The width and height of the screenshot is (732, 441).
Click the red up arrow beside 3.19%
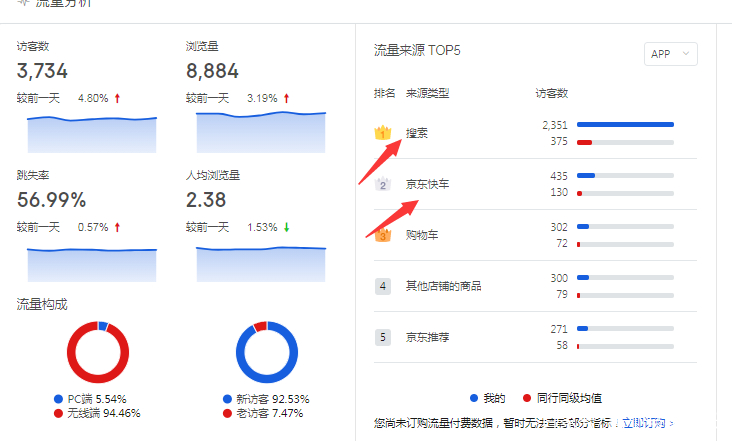tap(286, 98)
